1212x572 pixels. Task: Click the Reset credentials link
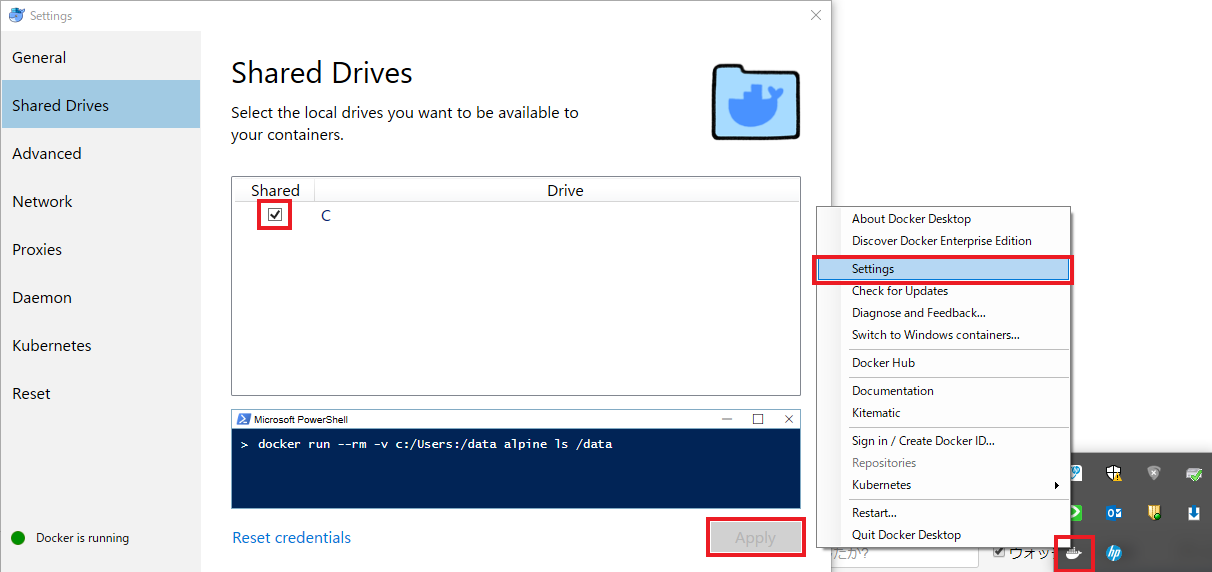[x=292, y=538]
